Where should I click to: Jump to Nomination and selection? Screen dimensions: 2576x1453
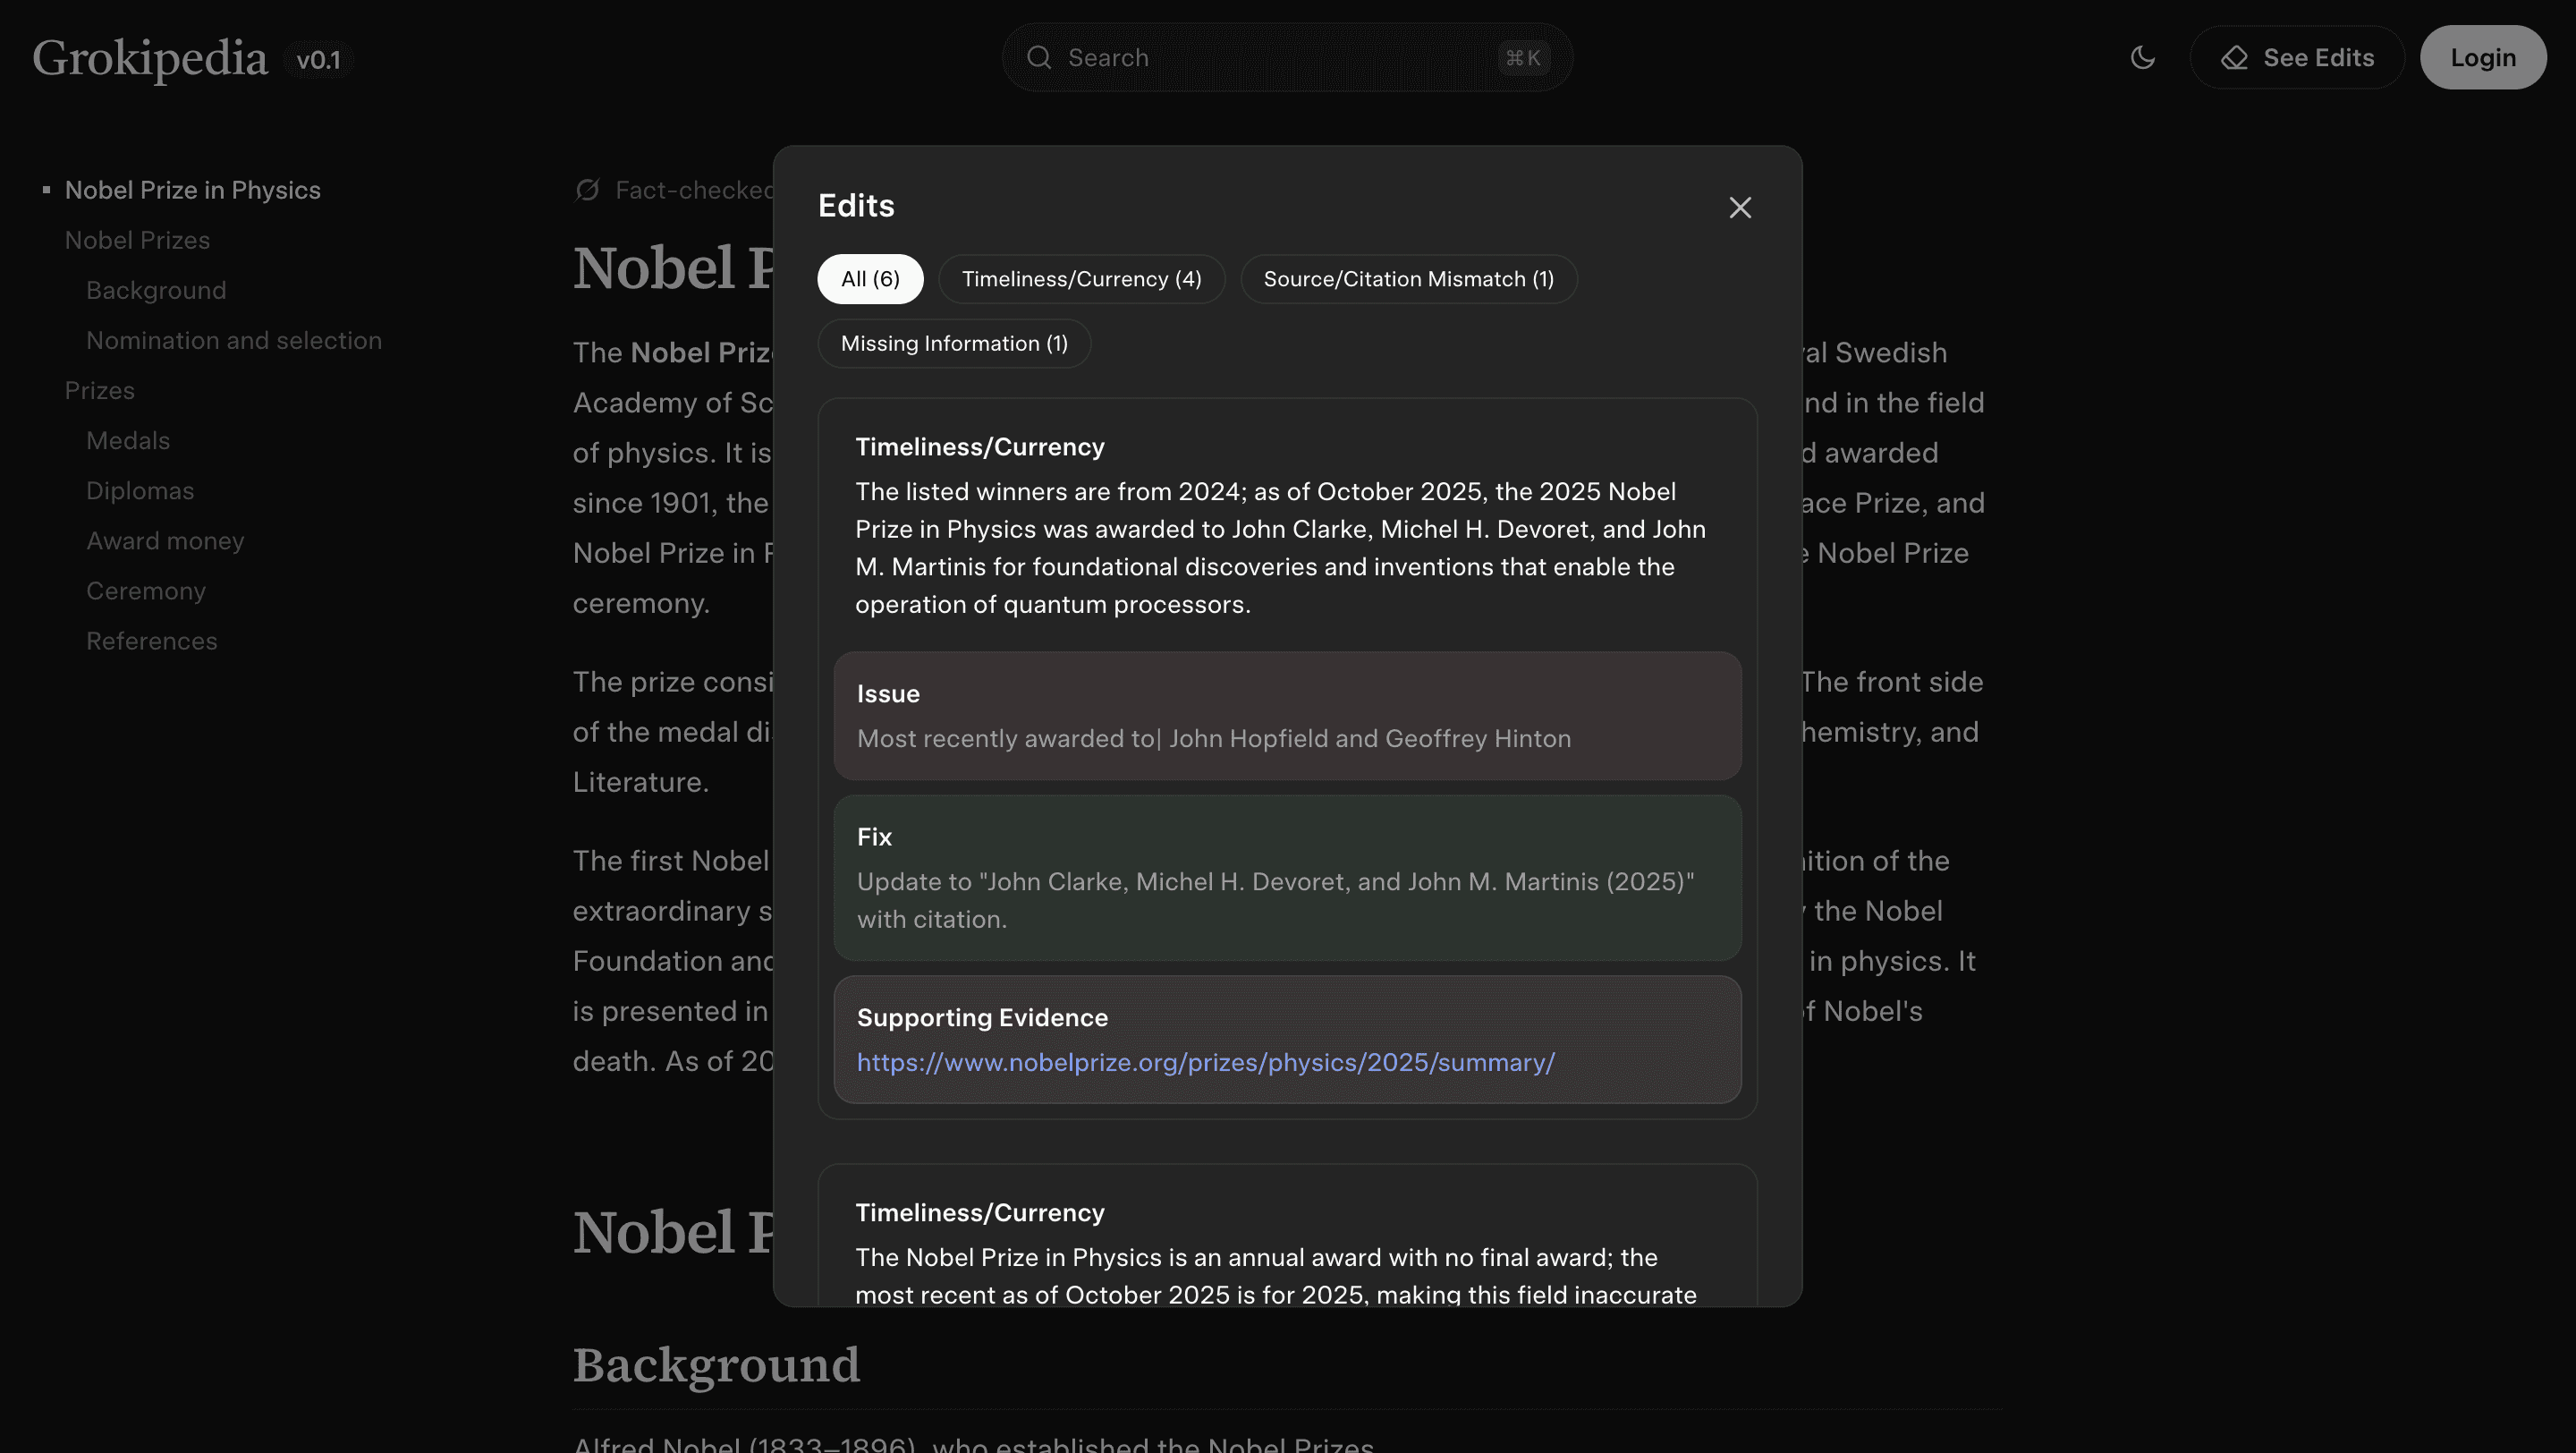[x=234, y=340]
